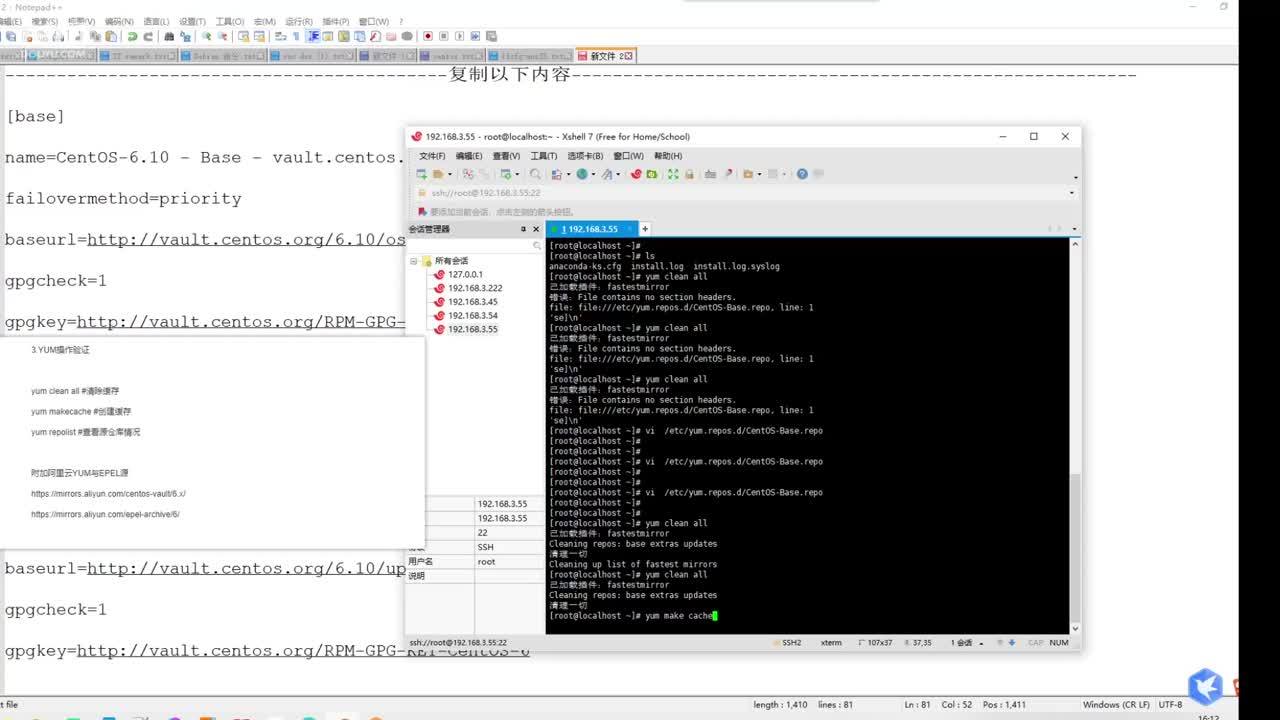Collapse the 所有会话 tree node
The height and width of the screenshot is (720, 1280).
coord(414,261)
